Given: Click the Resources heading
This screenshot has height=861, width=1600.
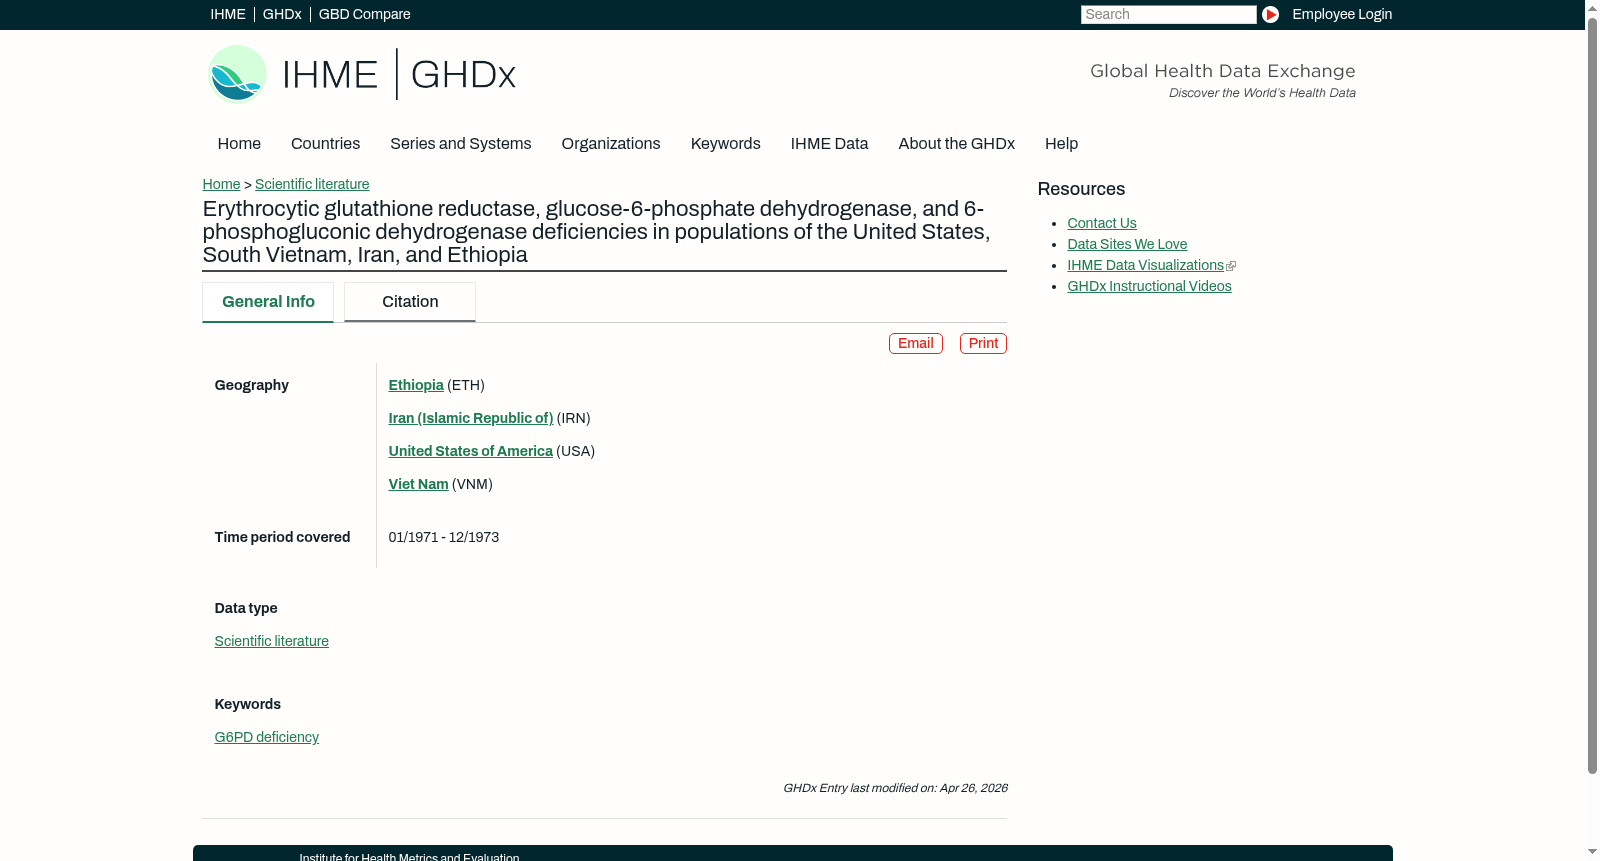Looking at the screenshot, I should click(1081, 189).
